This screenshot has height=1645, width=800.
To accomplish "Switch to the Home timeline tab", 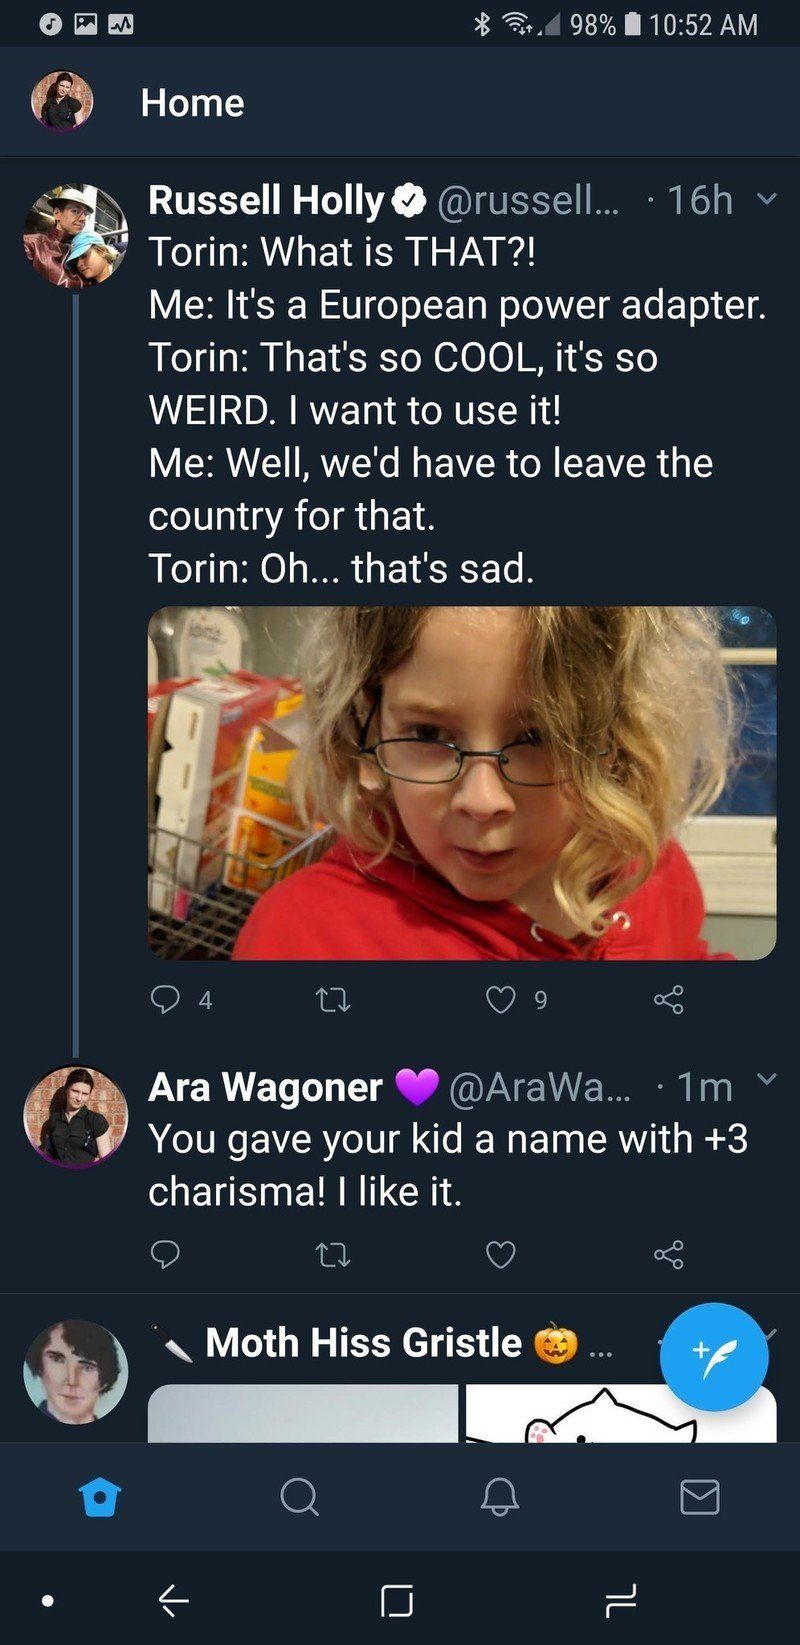I will click(x=100, y=1497).
